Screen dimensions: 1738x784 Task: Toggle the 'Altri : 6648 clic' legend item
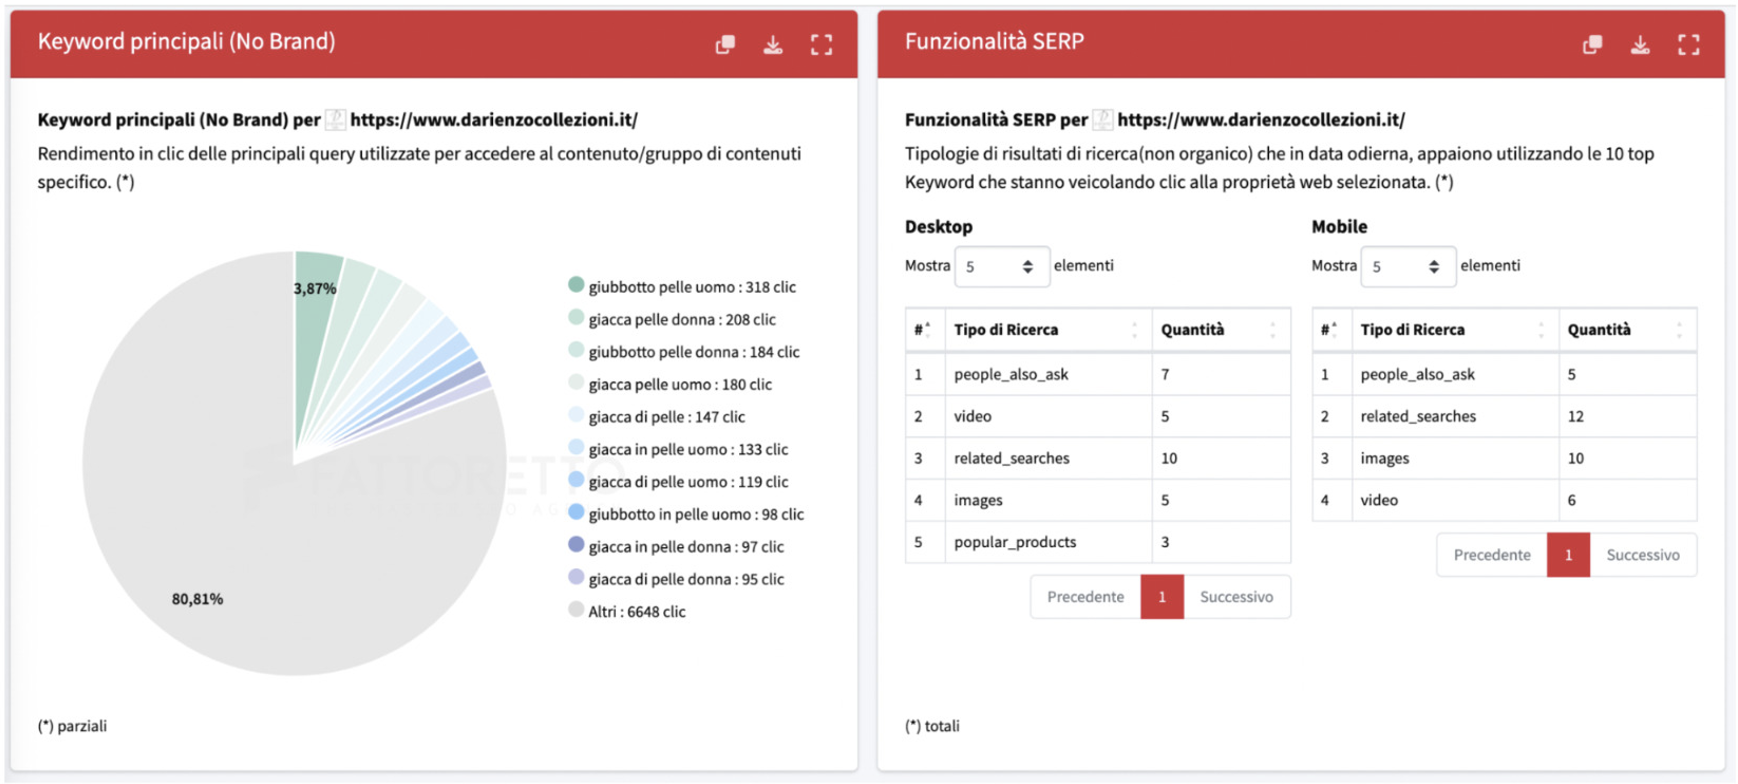(636, 612)
